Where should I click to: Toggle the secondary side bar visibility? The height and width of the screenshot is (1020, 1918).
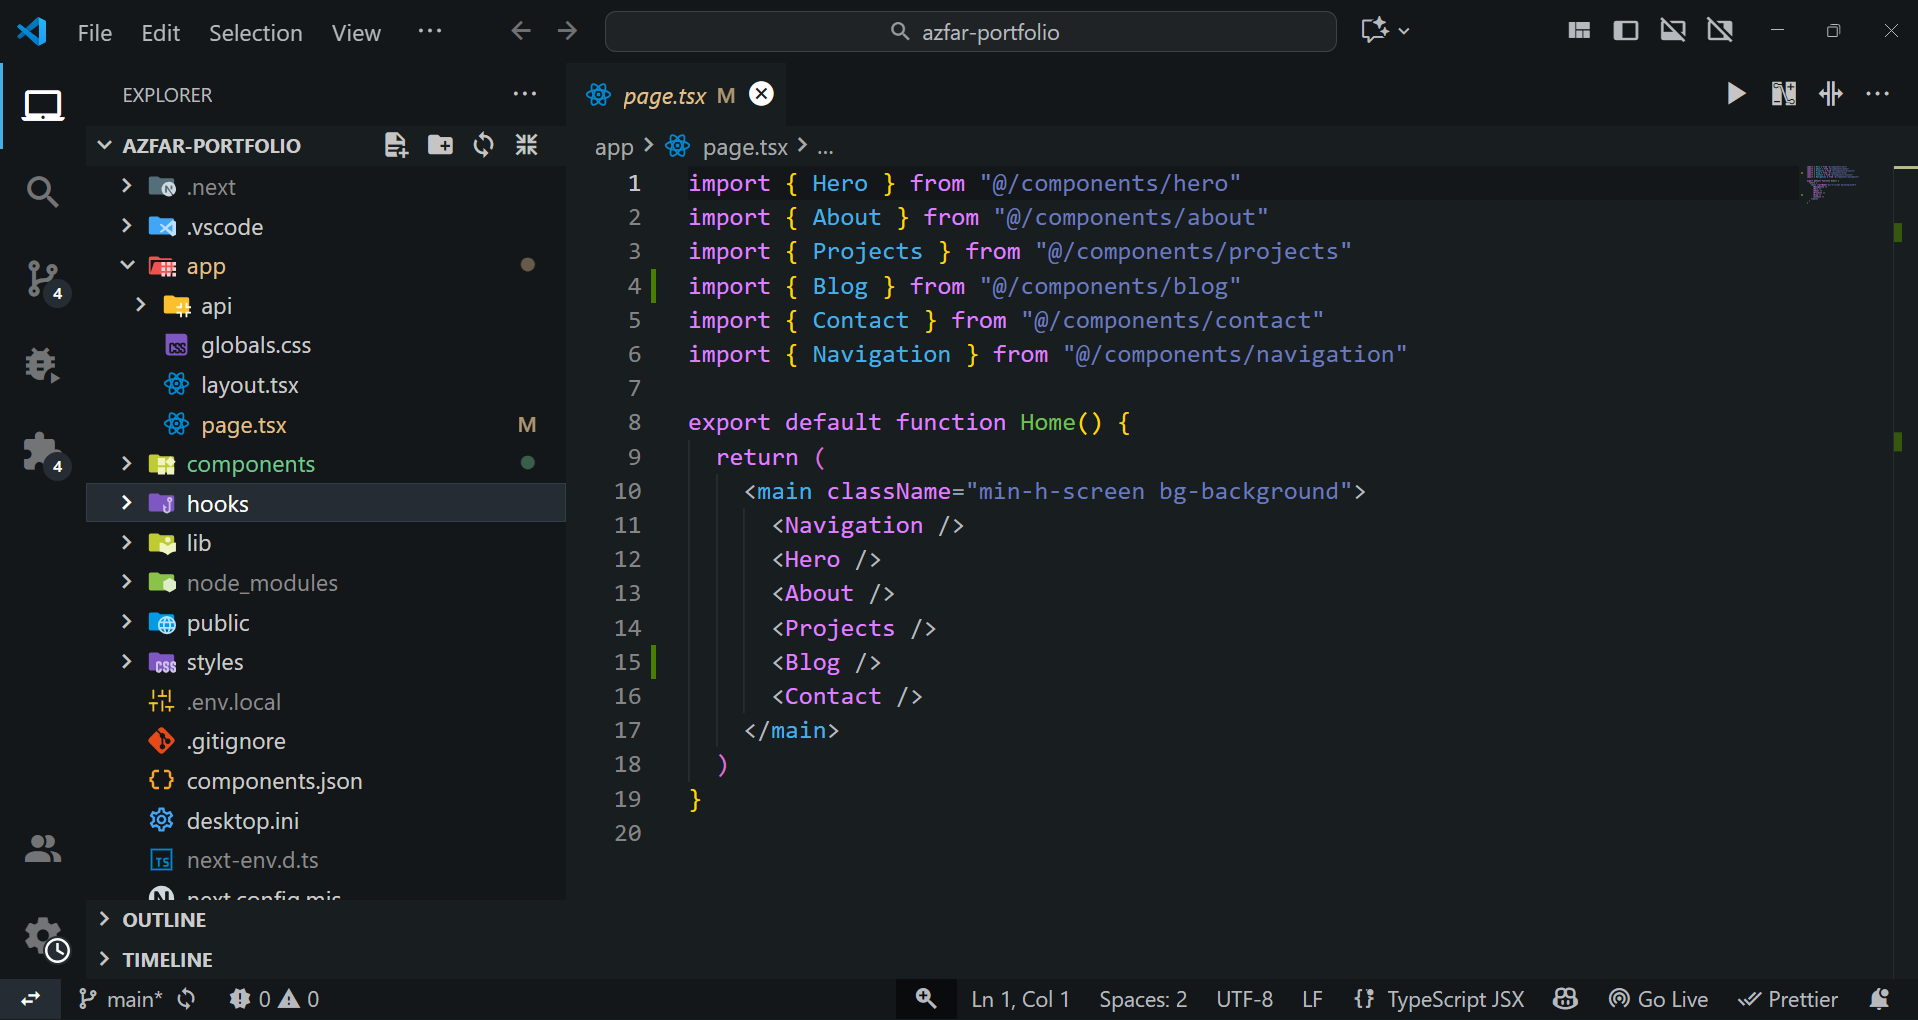1720,31
